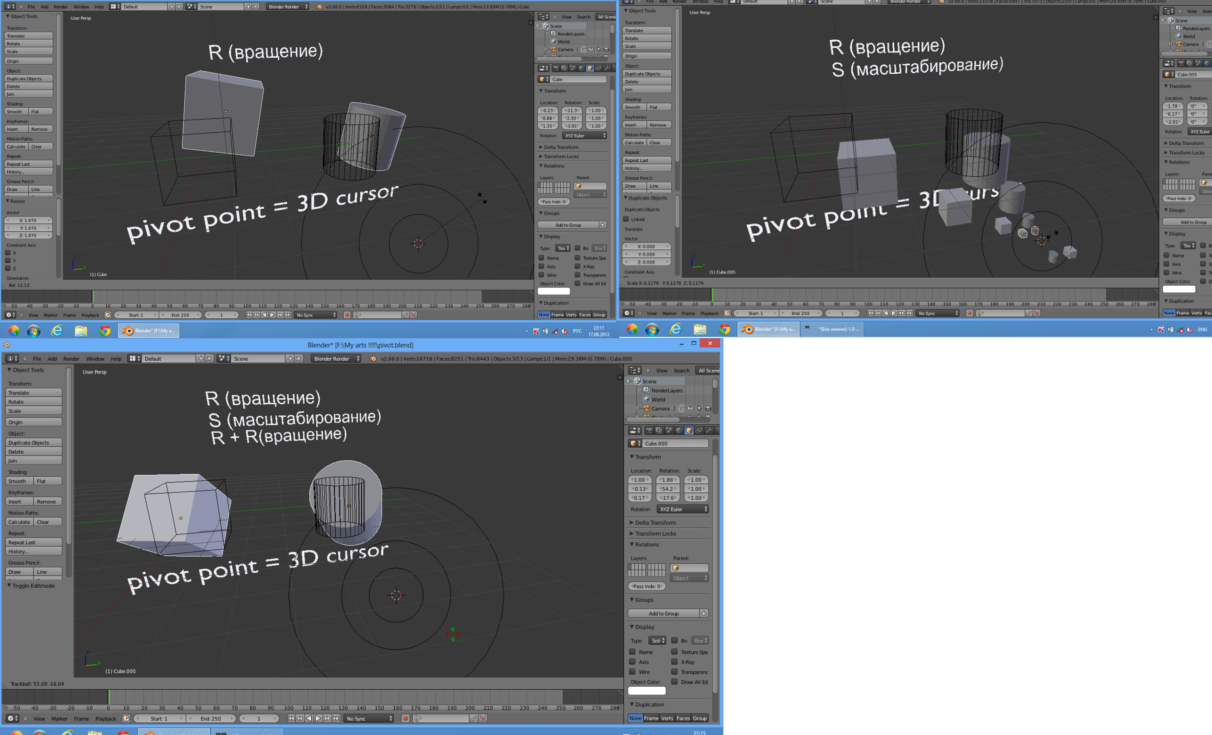This screenshot has width=1212, height=735.
Task: Click the cube object icon next to Cube.000 name field
Action: tap(633, 443)
